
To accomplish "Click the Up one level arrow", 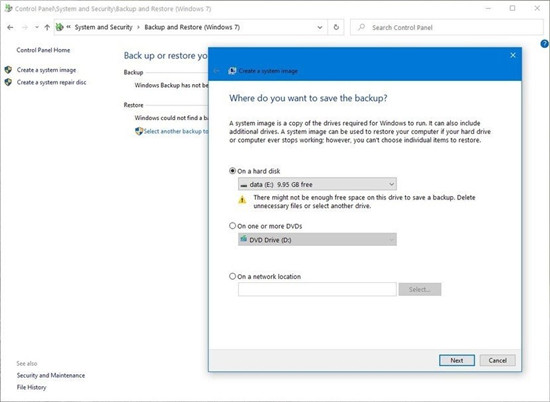I will point(47,27).
